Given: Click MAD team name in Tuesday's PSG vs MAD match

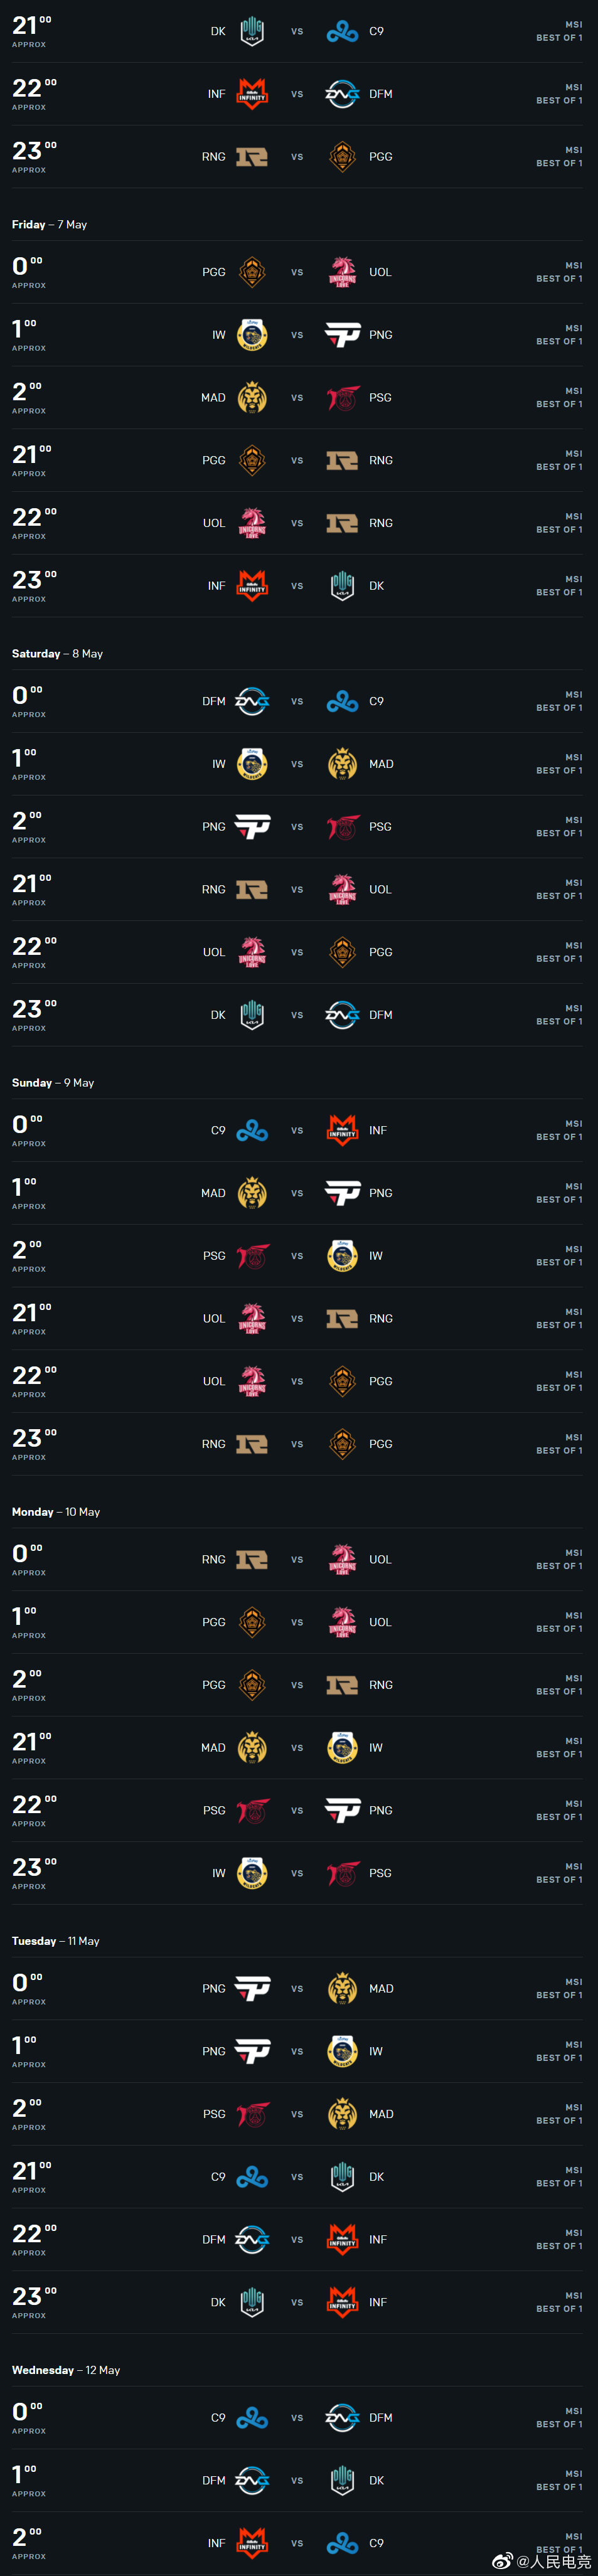Looking at the screenshot, I should click(381, 2114).
